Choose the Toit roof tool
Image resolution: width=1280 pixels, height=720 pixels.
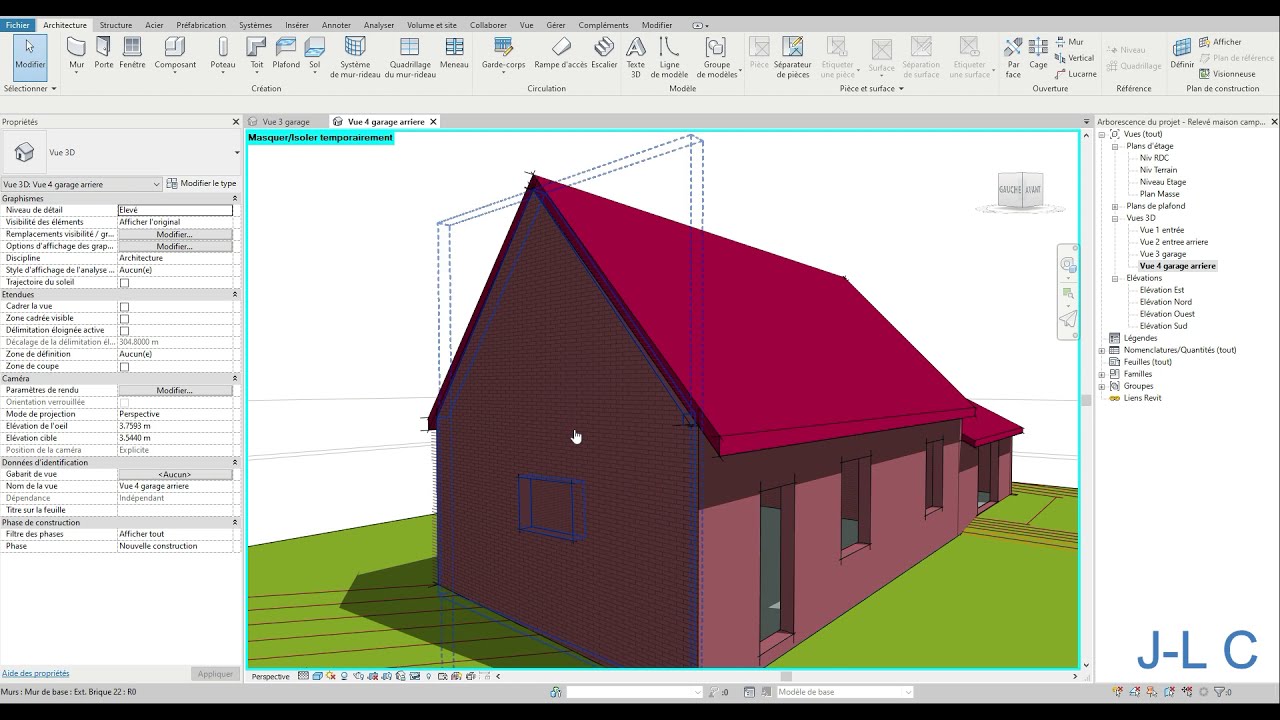click(257, 54)
